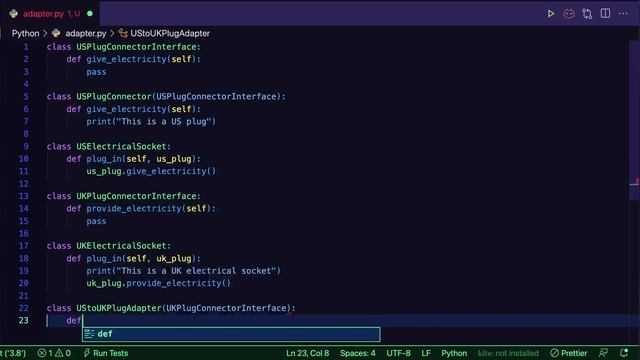
Task: Click the Ln 23, Col 8 cursor position
Action: [x=307, y=353]
